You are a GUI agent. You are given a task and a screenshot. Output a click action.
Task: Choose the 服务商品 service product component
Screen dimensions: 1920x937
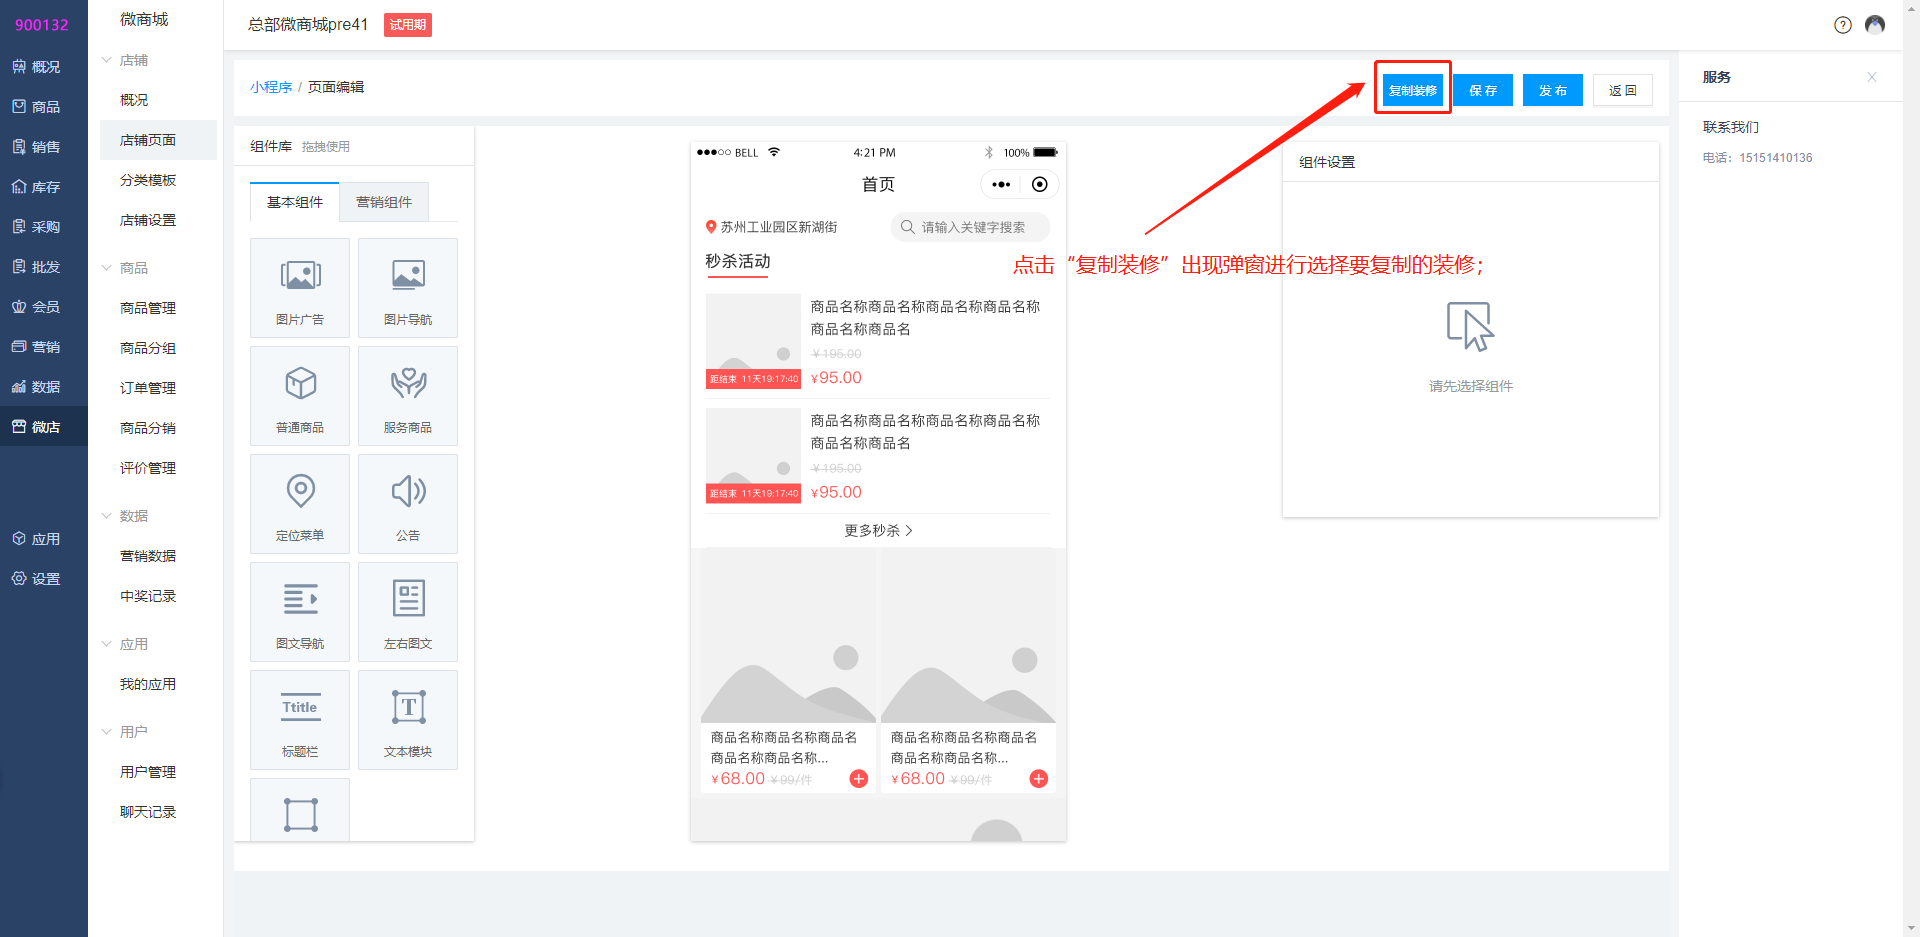[408, 395]
